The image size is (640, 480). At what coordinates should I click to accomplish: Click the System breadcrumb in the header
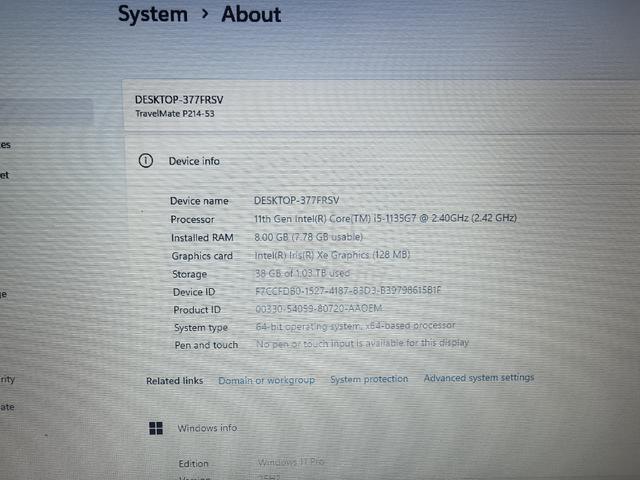pos(153,14)
